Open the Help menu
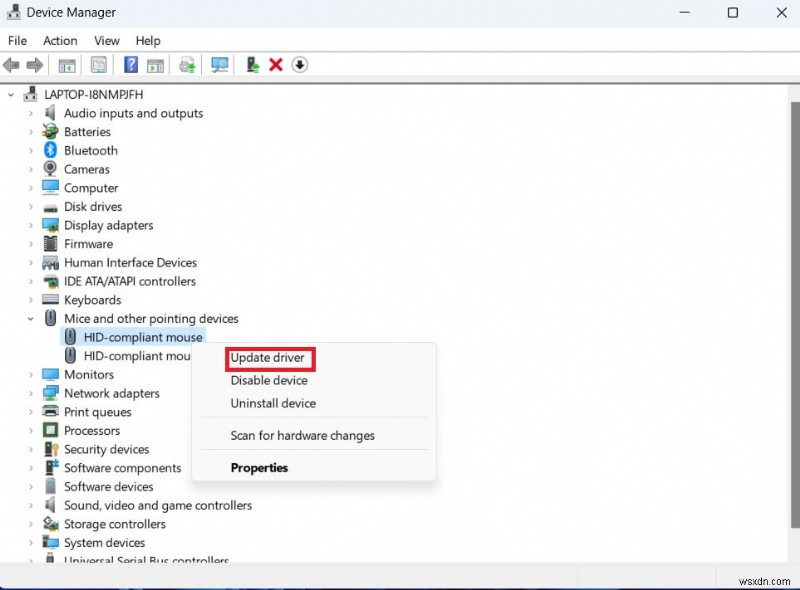This screenshot has width=800, height=590. [148, 40]
